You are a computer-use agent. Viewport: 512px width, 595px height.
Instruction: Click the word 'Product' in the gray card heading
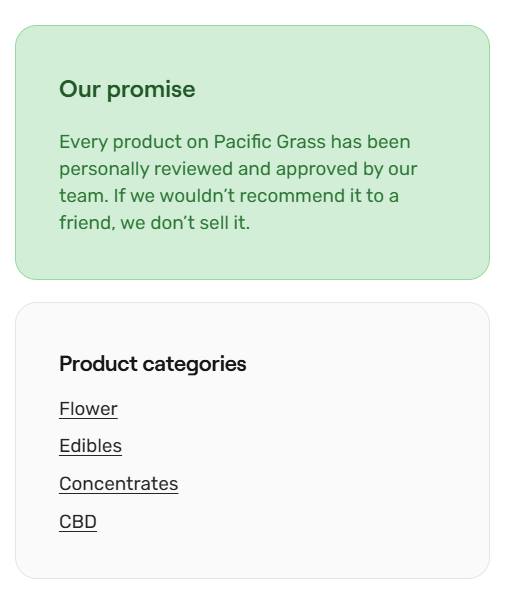98,364
